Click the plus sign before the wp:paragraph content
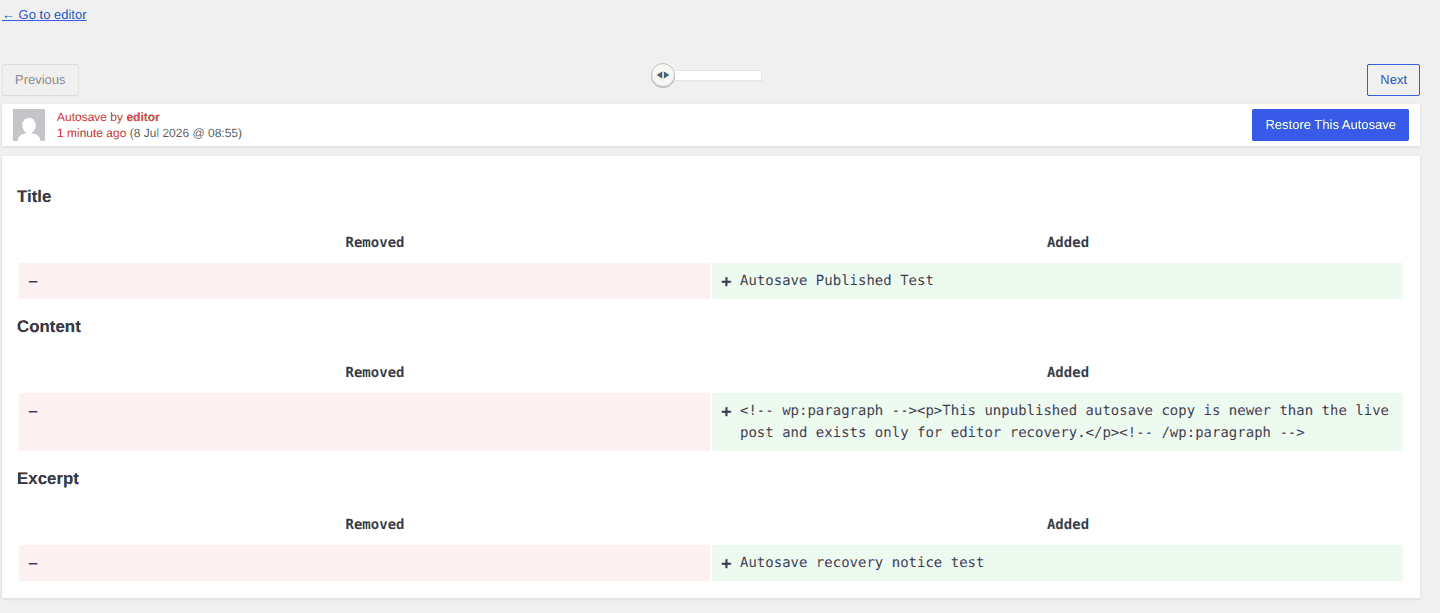Viewport: 1440px width, 613px height. [x=726, y=412]
